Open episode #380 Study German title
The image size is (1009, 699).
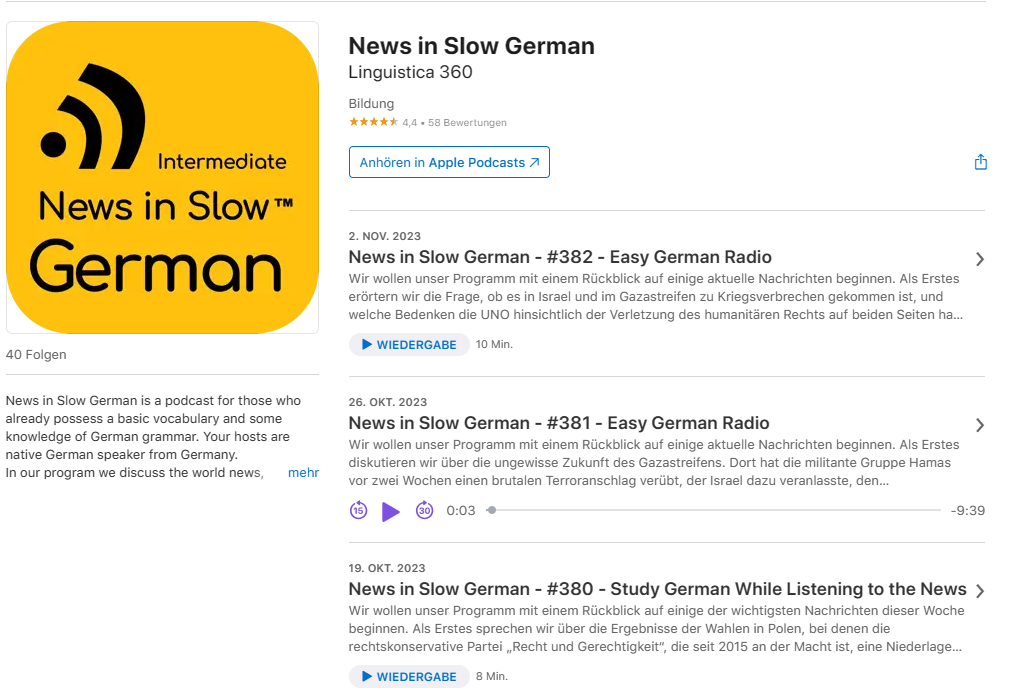pos(657,589)
